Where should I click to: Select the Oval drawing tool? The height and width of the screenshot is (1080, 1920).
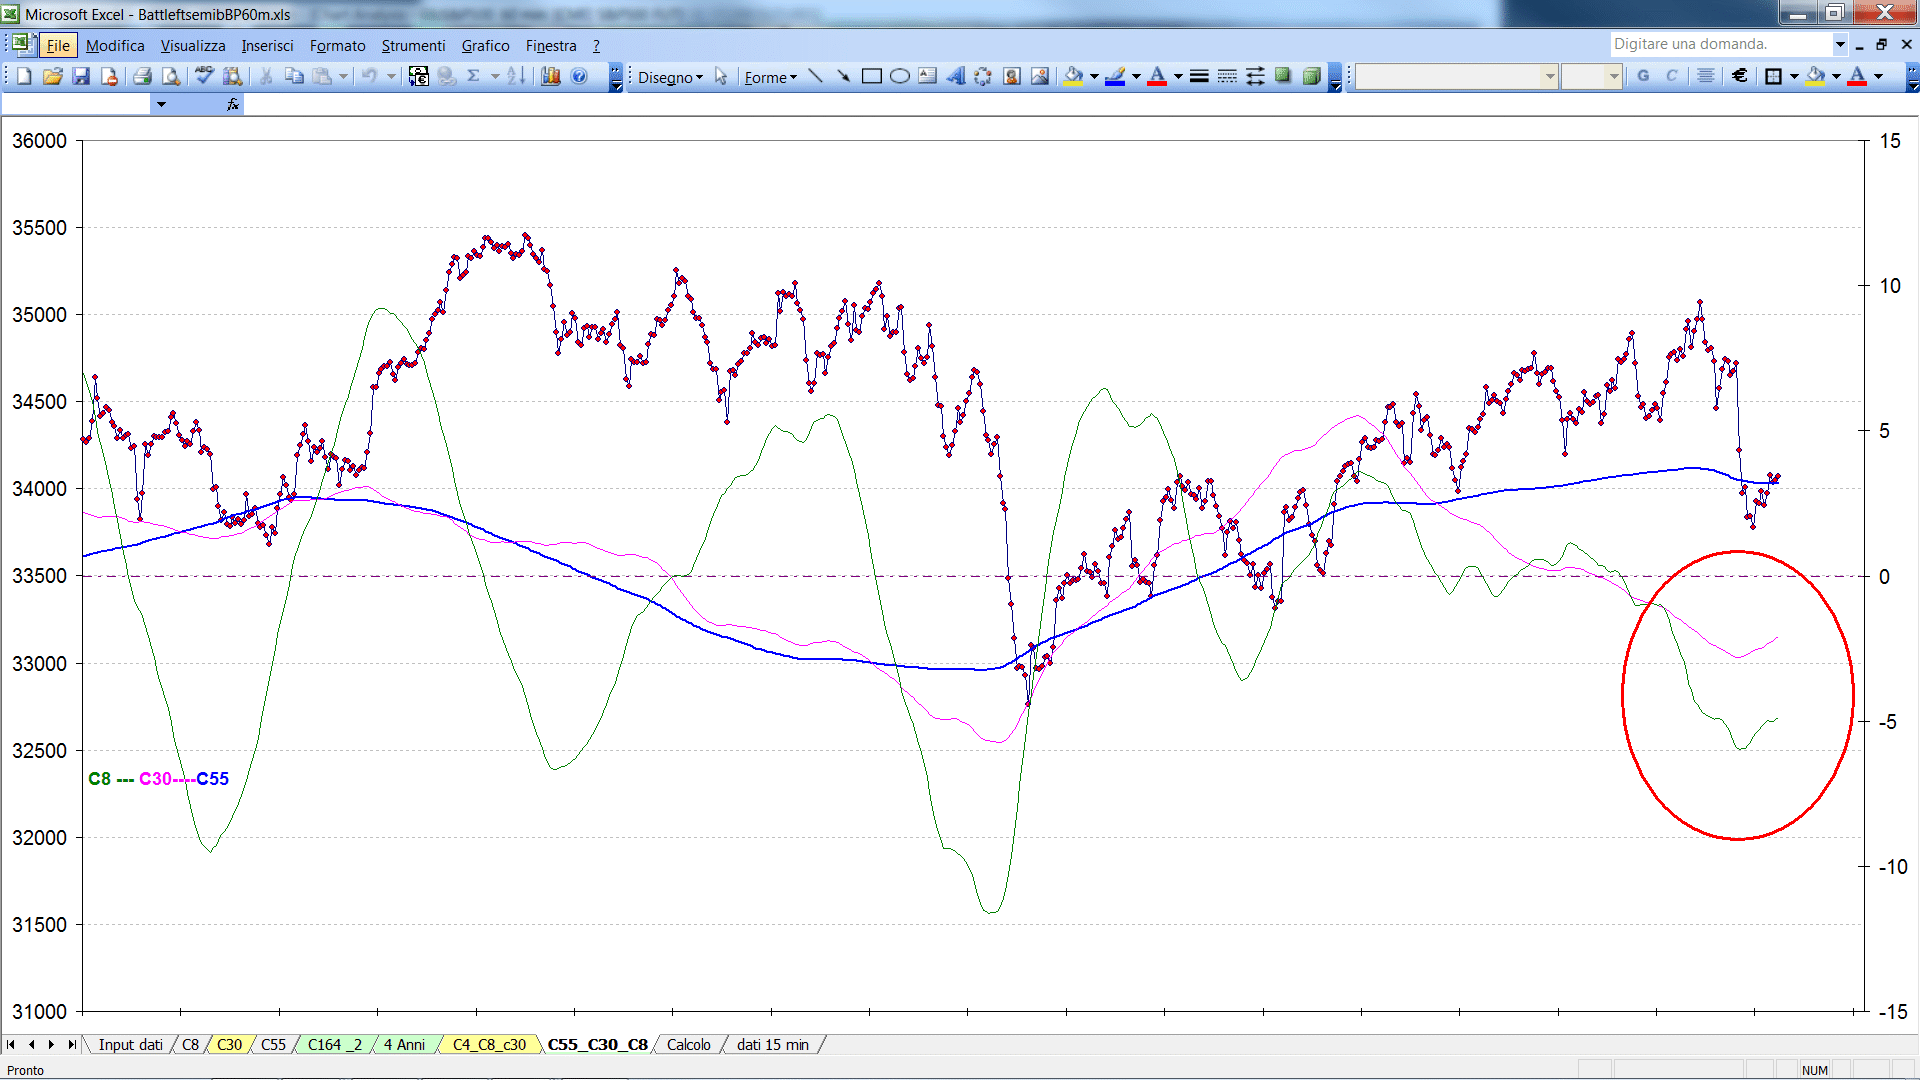(x=899, y=76)
